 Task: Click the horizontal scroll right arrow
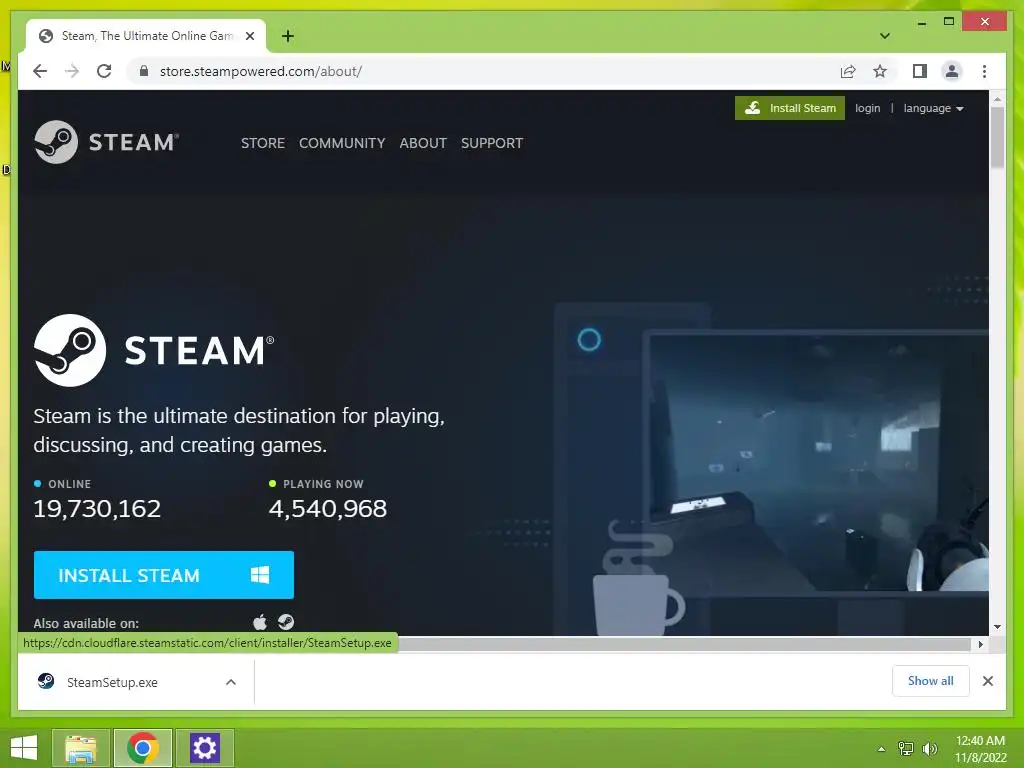[981, 645]
